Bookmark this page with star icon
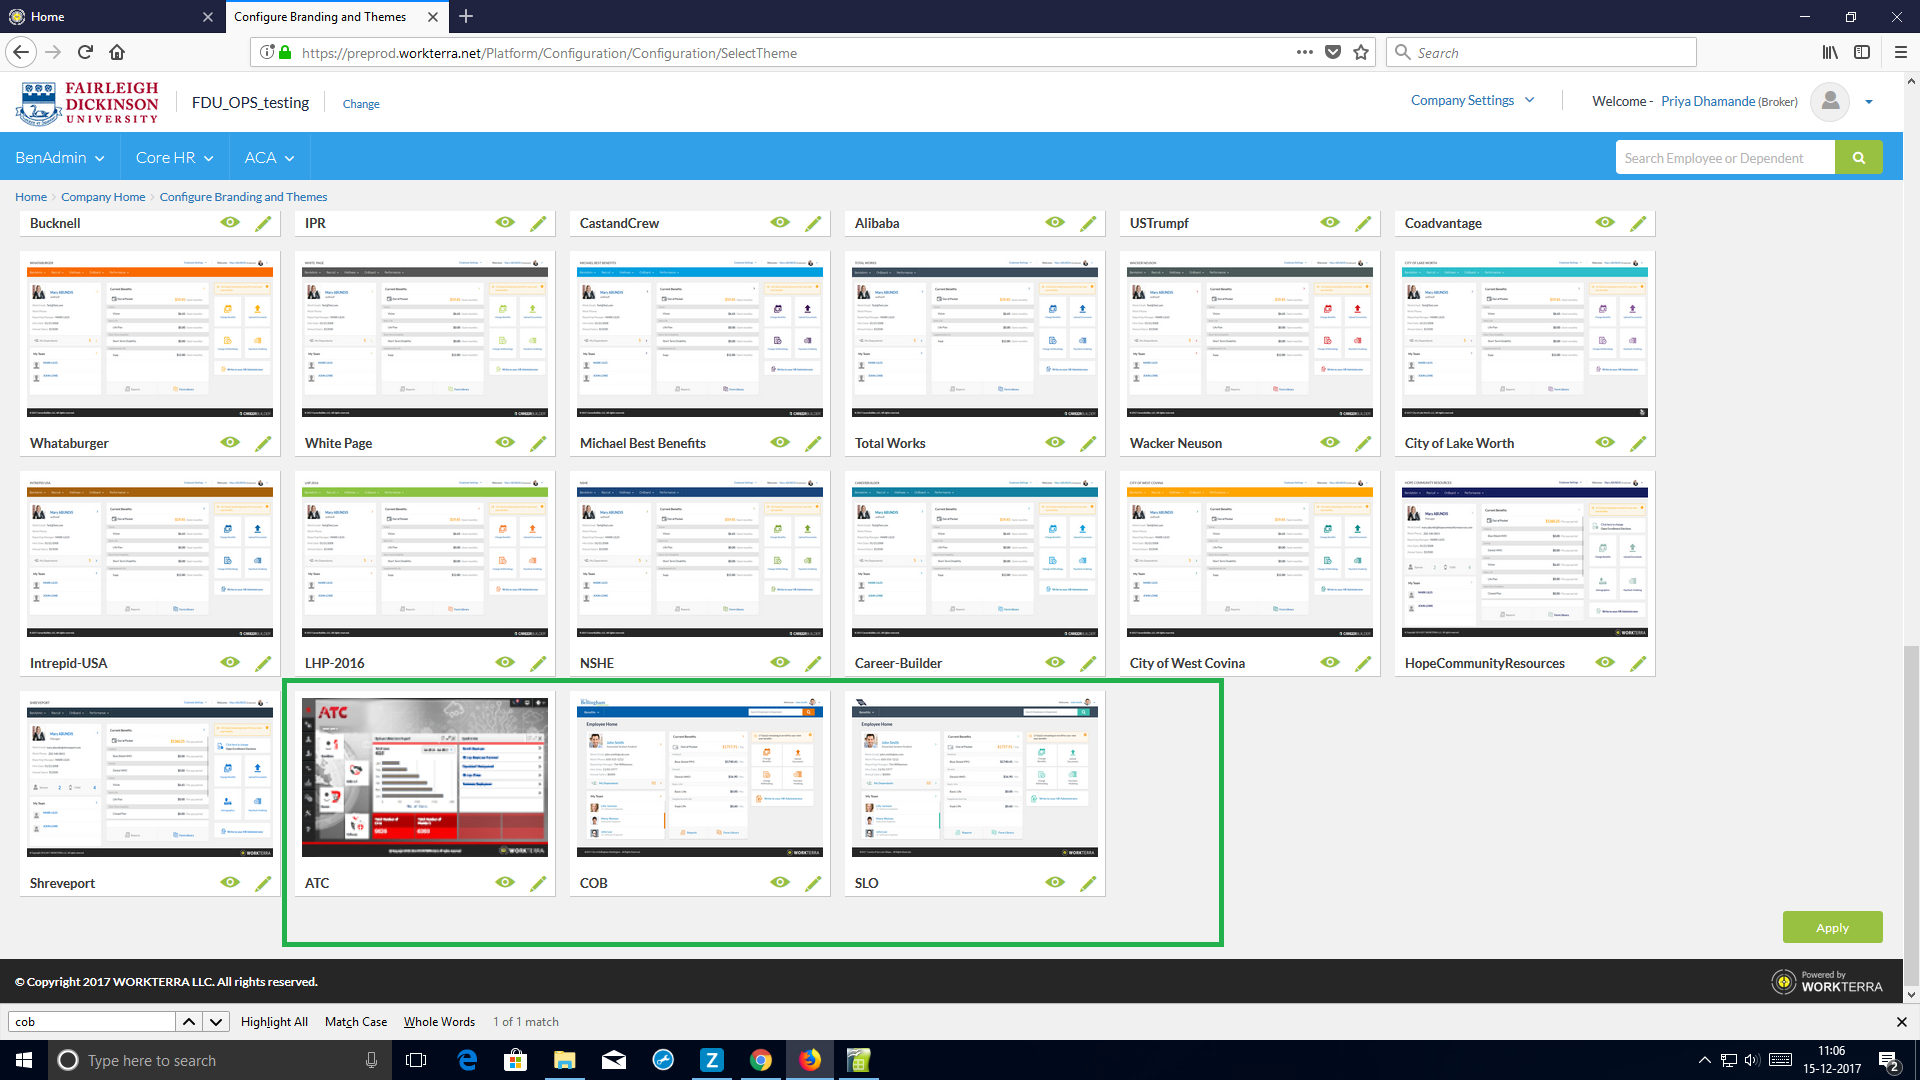Screen dimensions: 1920x1080 1361,52
